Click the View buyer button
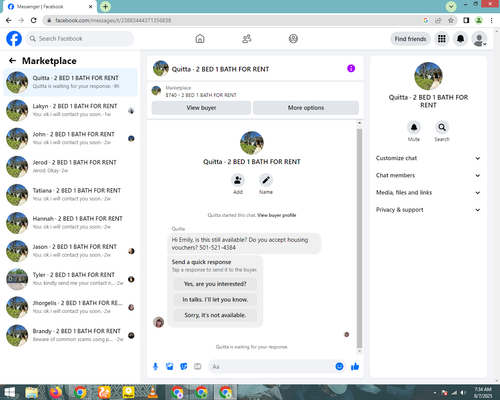The image size is (500, 400). tap(201, 108)
